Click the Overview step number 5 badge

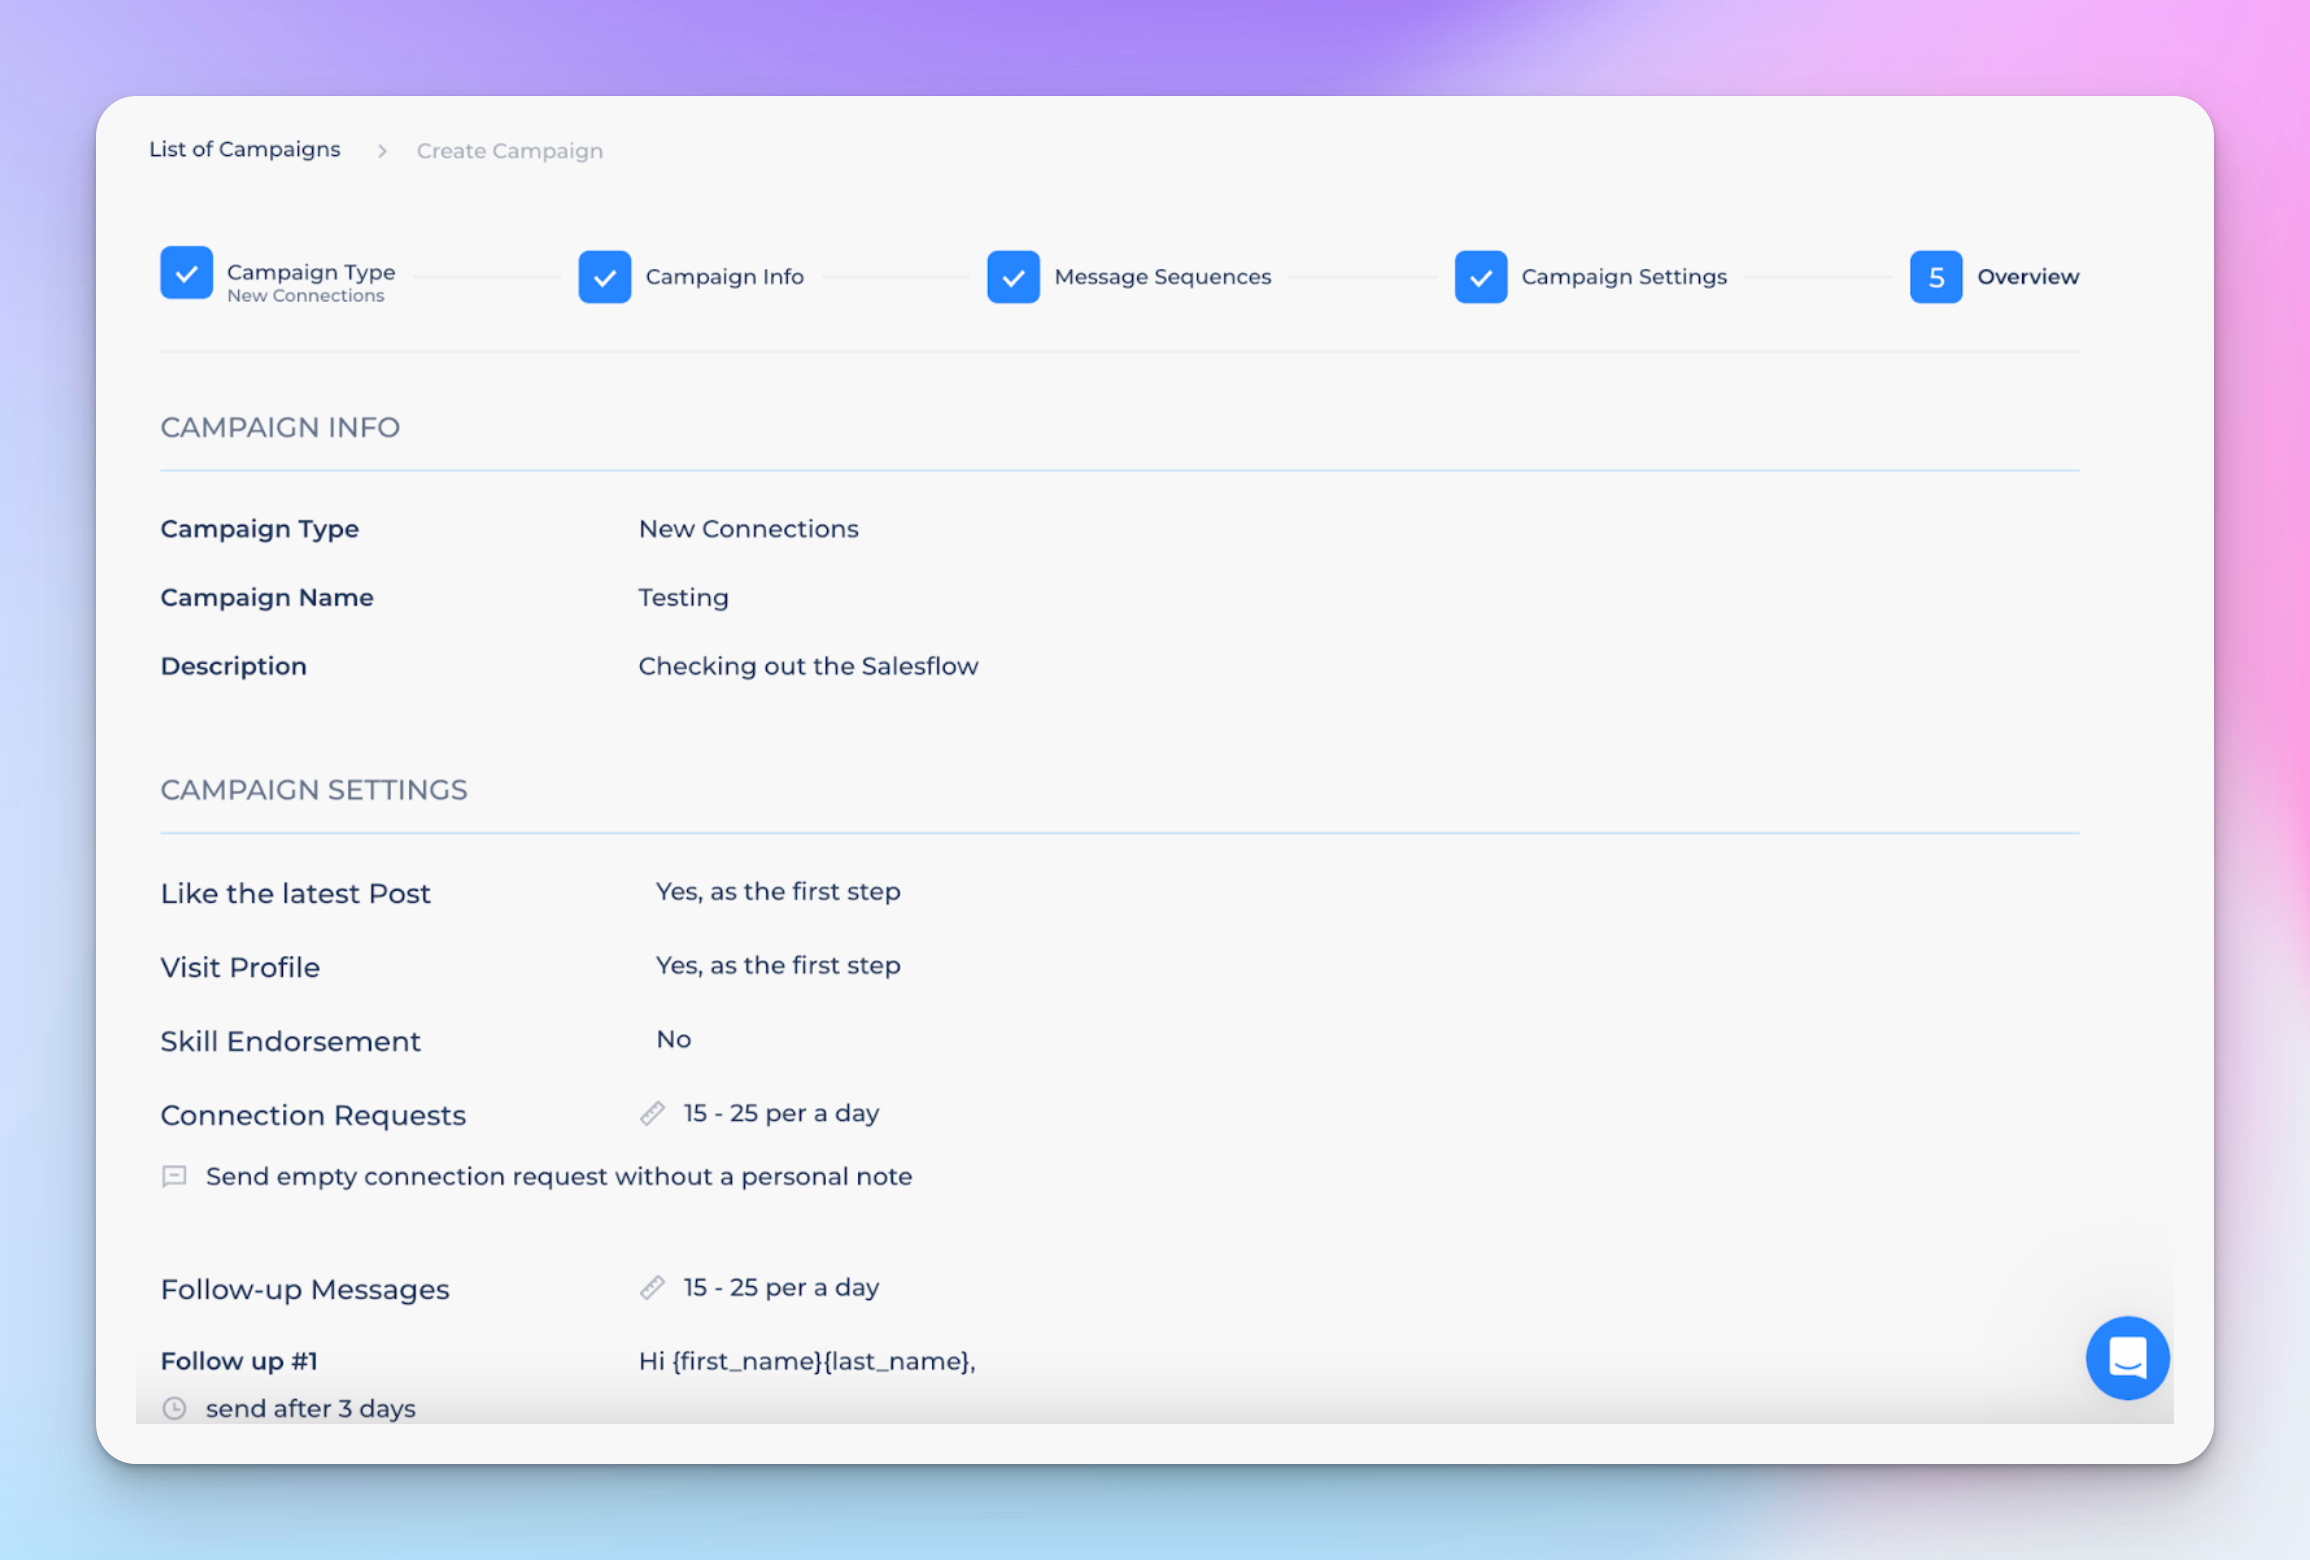(x=1935, y=277)
